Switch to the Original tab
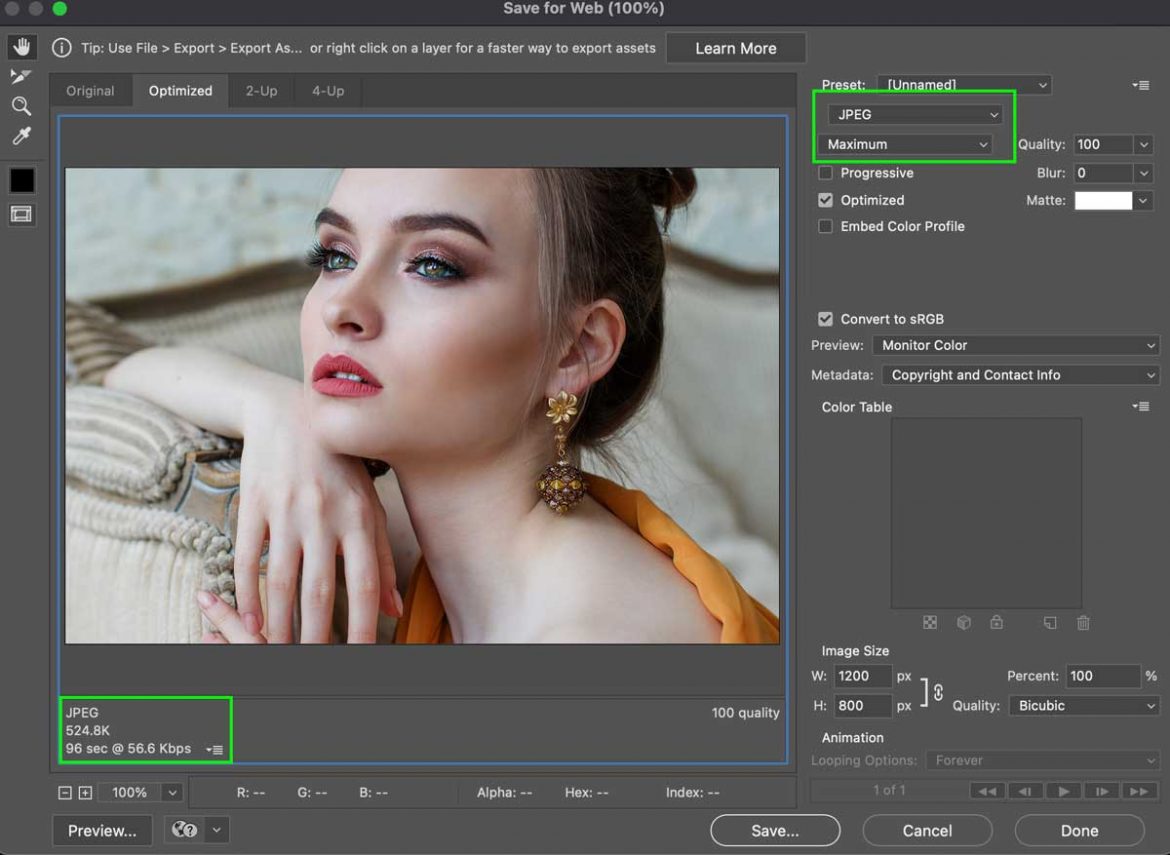 [90, 91]
